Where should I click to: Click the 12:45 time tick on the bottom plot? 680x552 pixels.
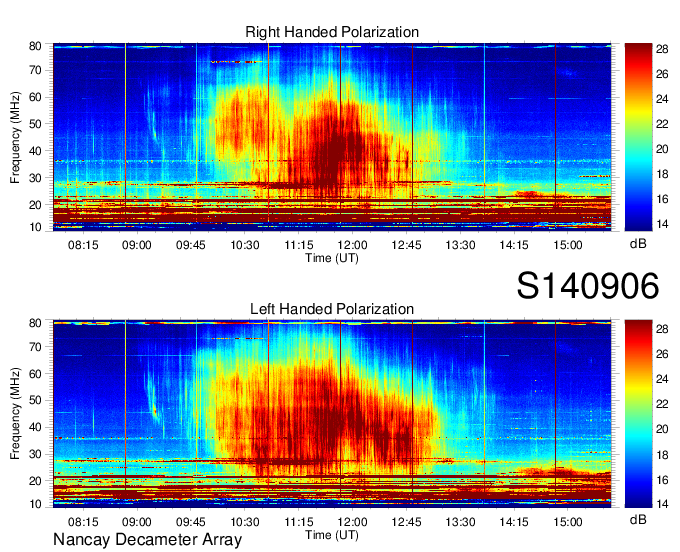coord(406,522)
